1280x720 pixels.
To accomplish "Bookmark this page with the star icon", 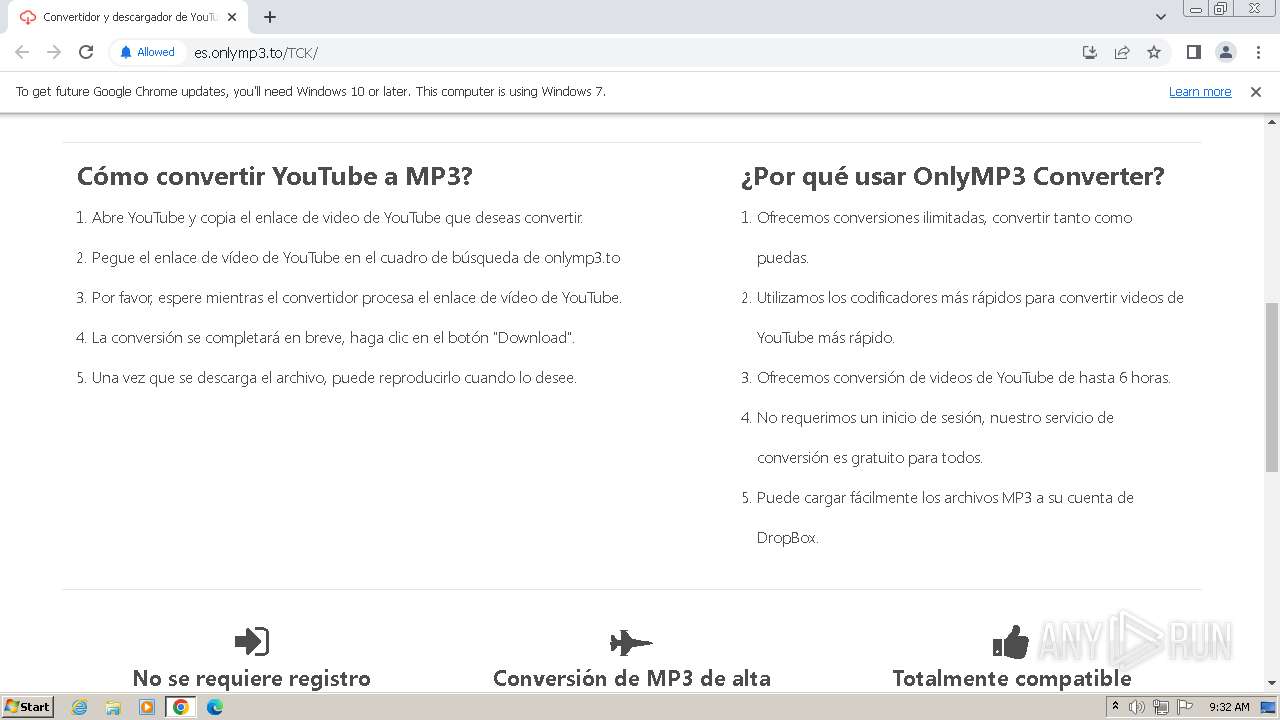I will pyautogui.click(x=1154, y=52).
